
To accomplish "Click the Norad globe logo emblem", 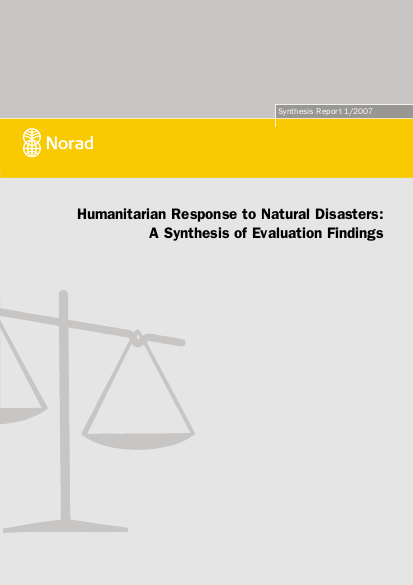I will pyautogui.click(x=32, y=143).
